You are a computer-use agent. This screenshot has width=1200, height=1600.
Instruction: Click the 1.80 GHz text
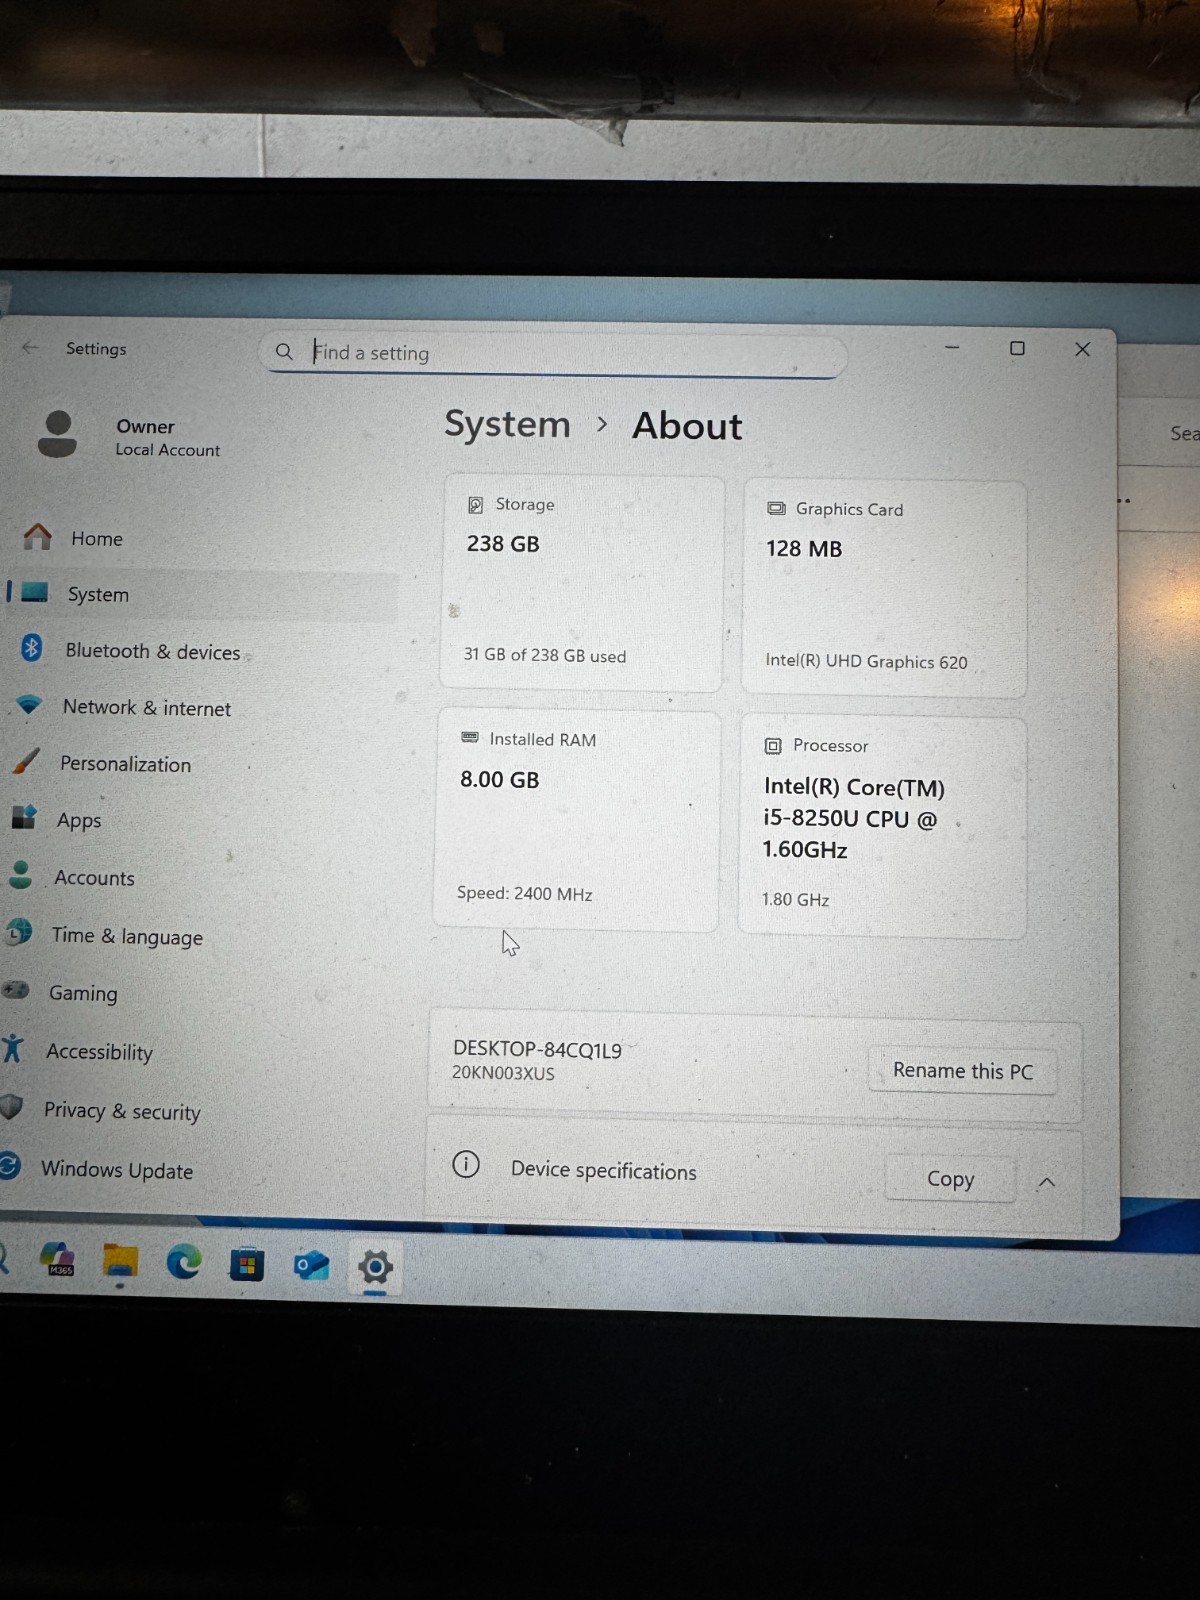(795, 899)
